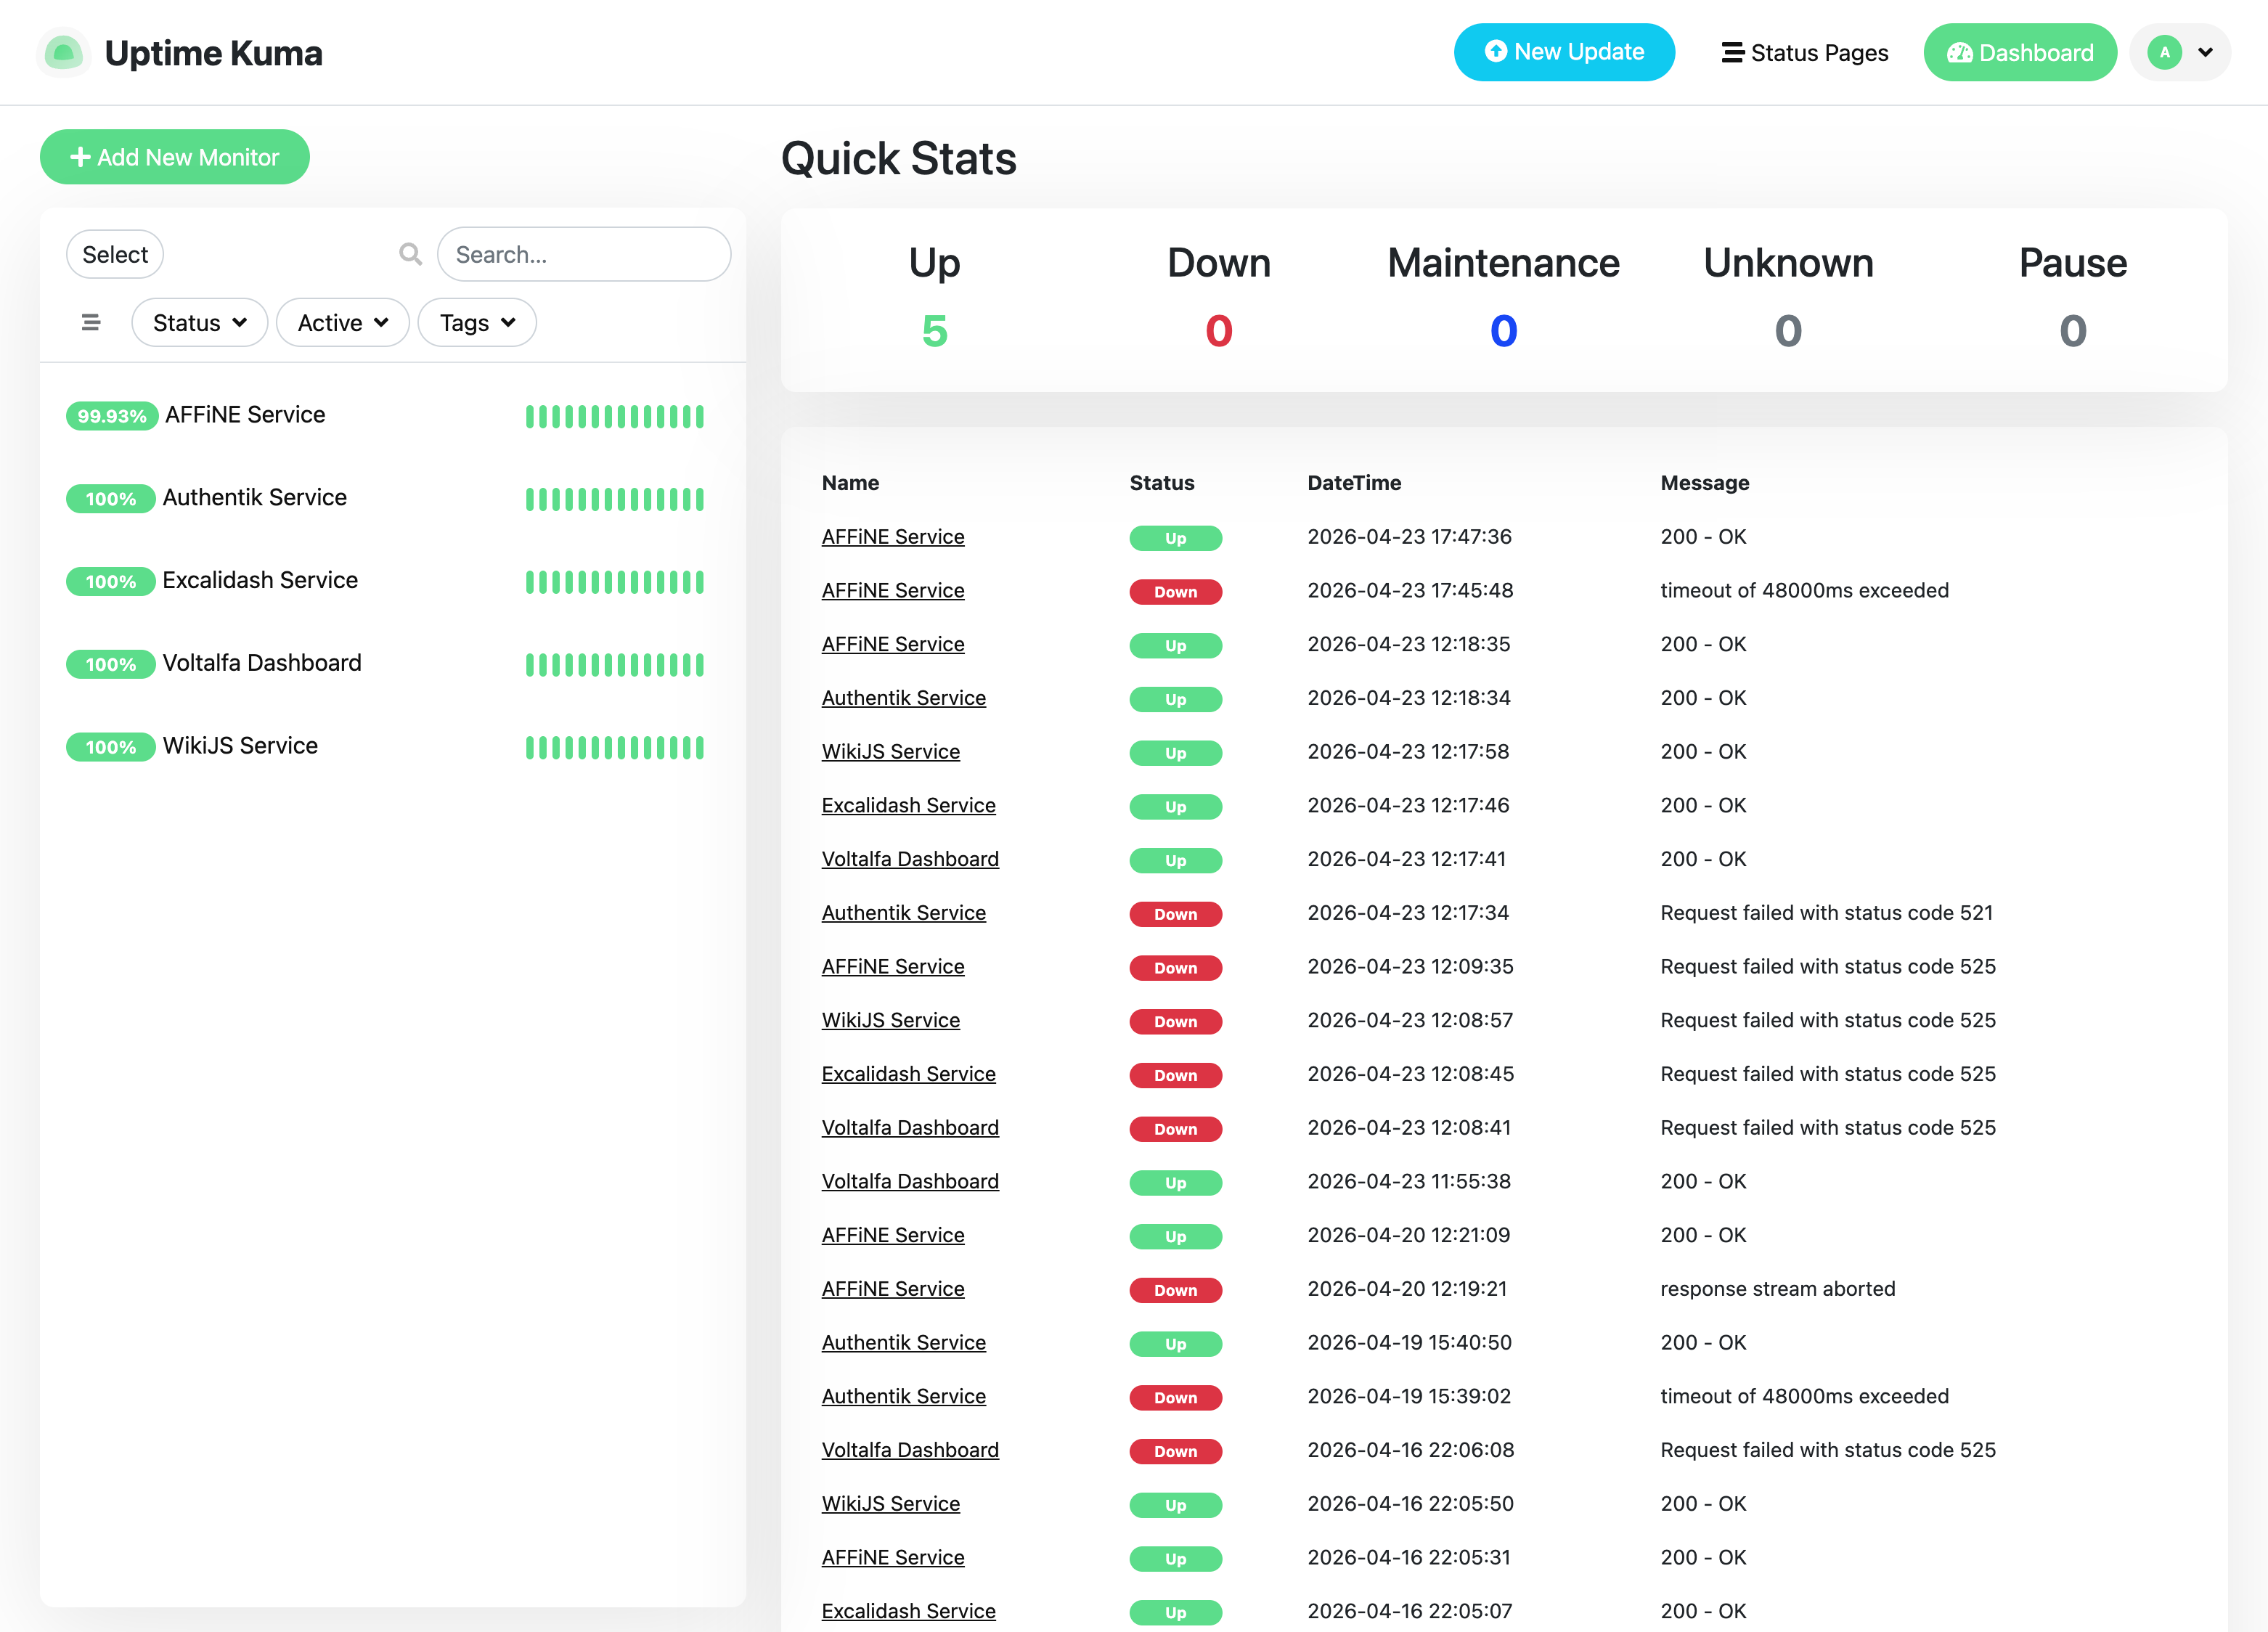Click AFFiNE Service link at 17:47:36
2268x1632 pixels.
893,537
